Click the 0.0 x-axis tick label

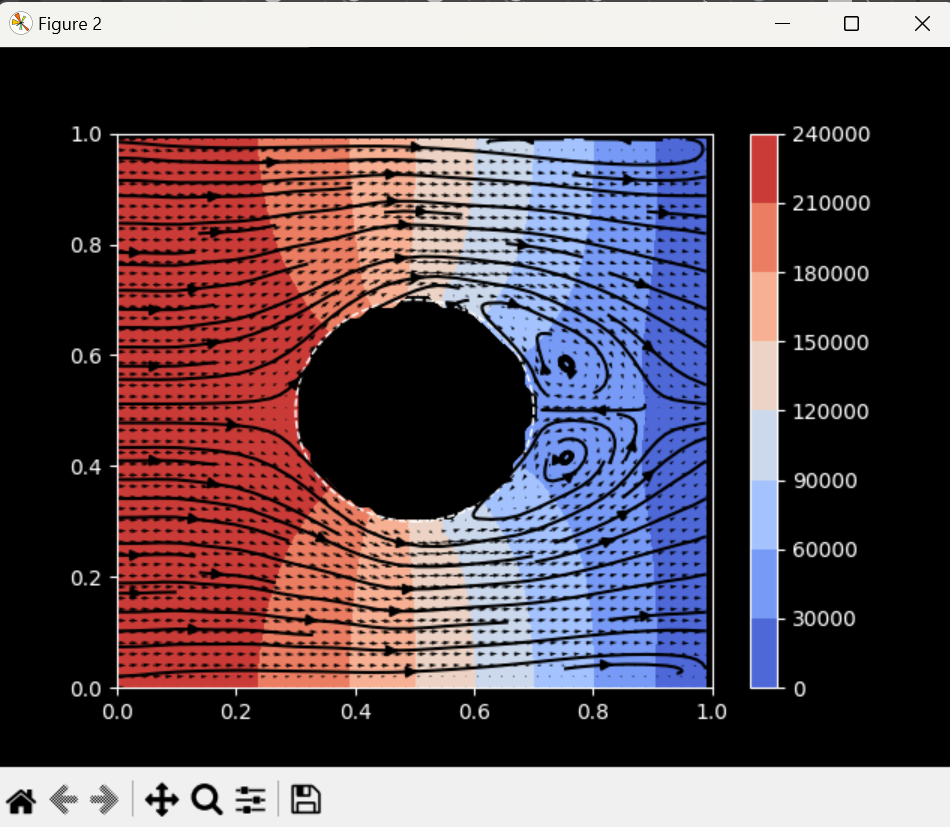pyautogui.click(x=118, y=712)
